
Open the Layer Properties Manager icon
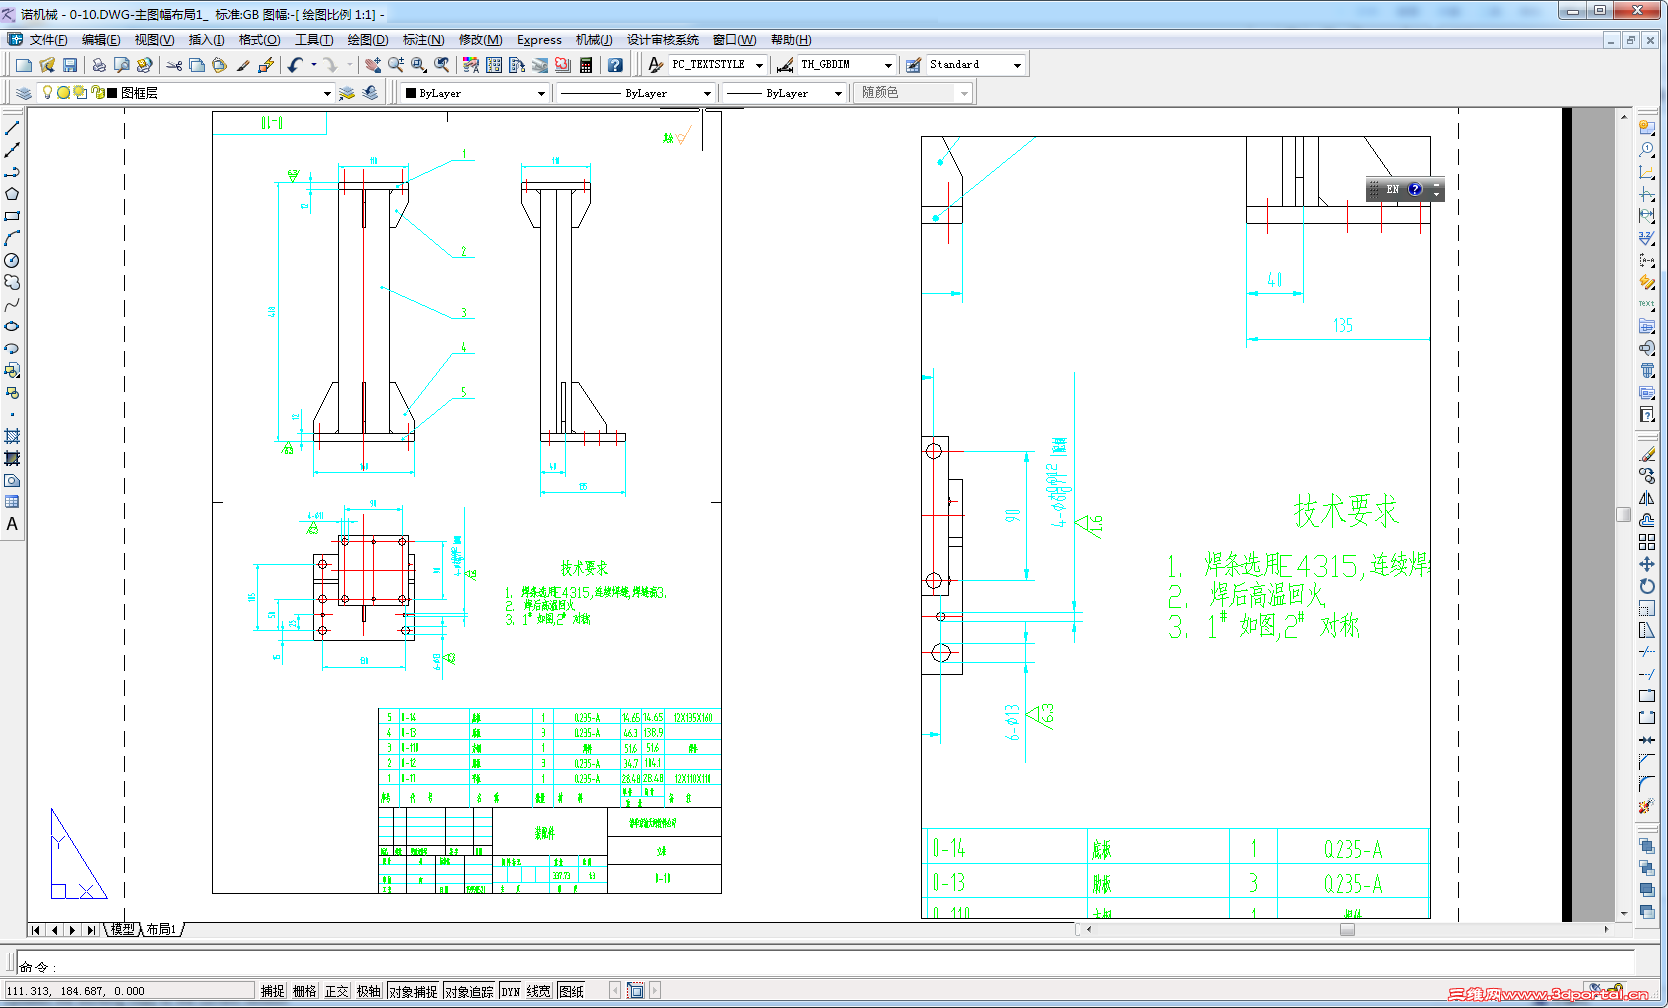[24, 93]
